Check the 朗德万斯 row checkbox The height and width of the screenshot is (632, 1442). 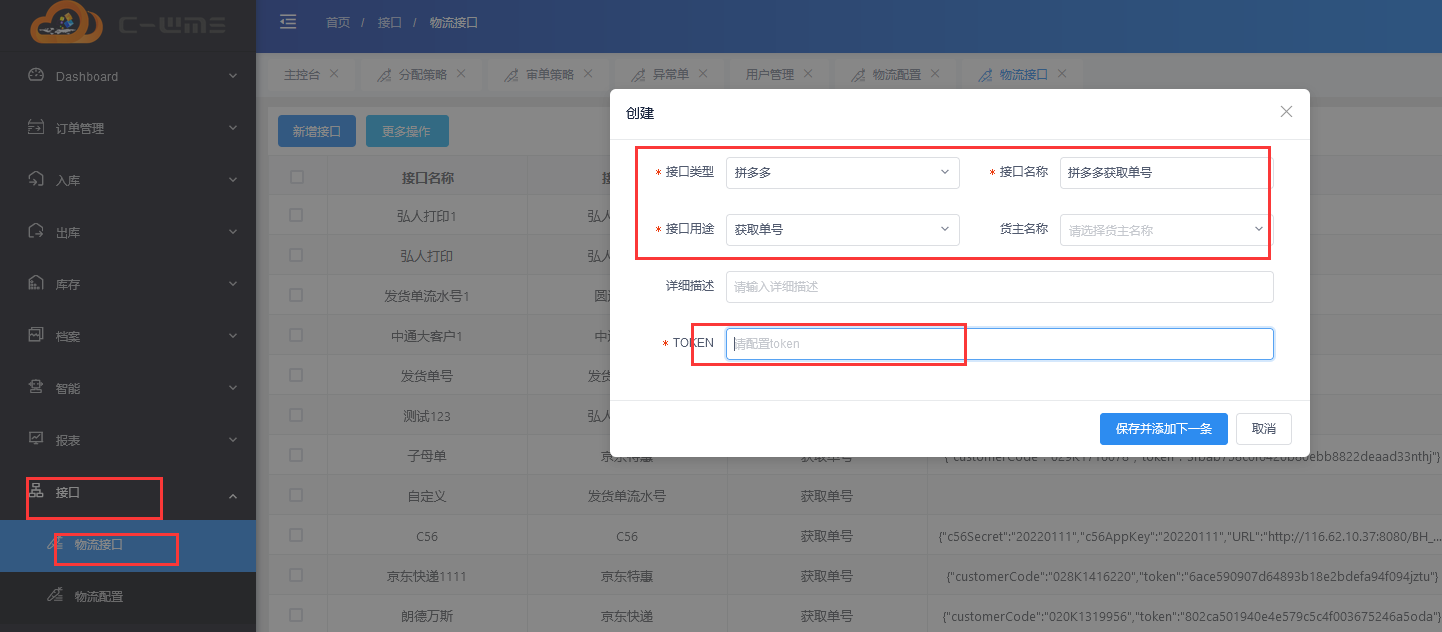coord(296,615)
